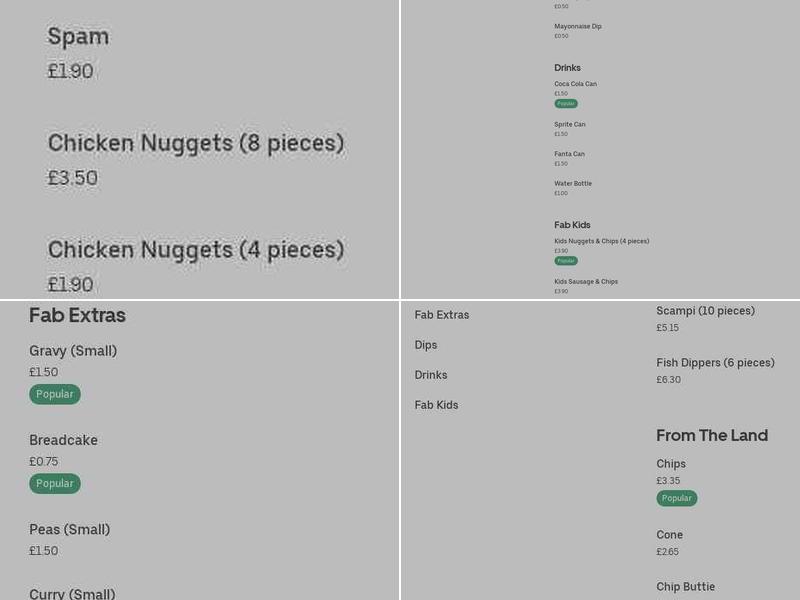The height and width of the screenshot is (600, 800).
Task: Open the Cone menu item
Action: 669,535
